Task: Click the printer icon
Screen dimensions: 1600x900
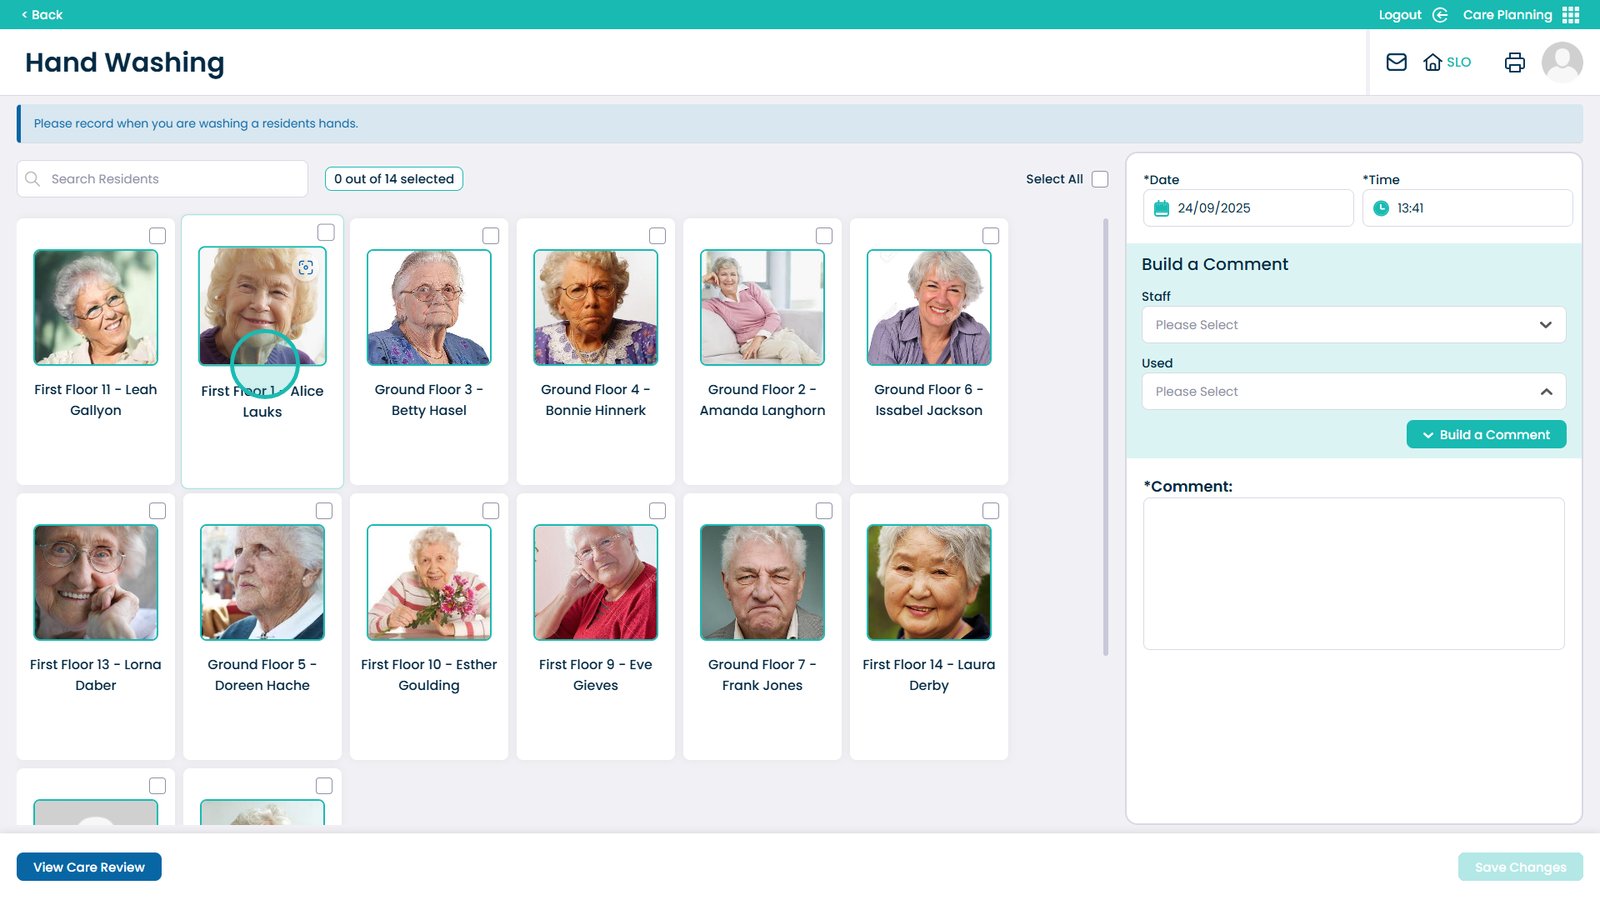Action: [x=1515, y=62]
